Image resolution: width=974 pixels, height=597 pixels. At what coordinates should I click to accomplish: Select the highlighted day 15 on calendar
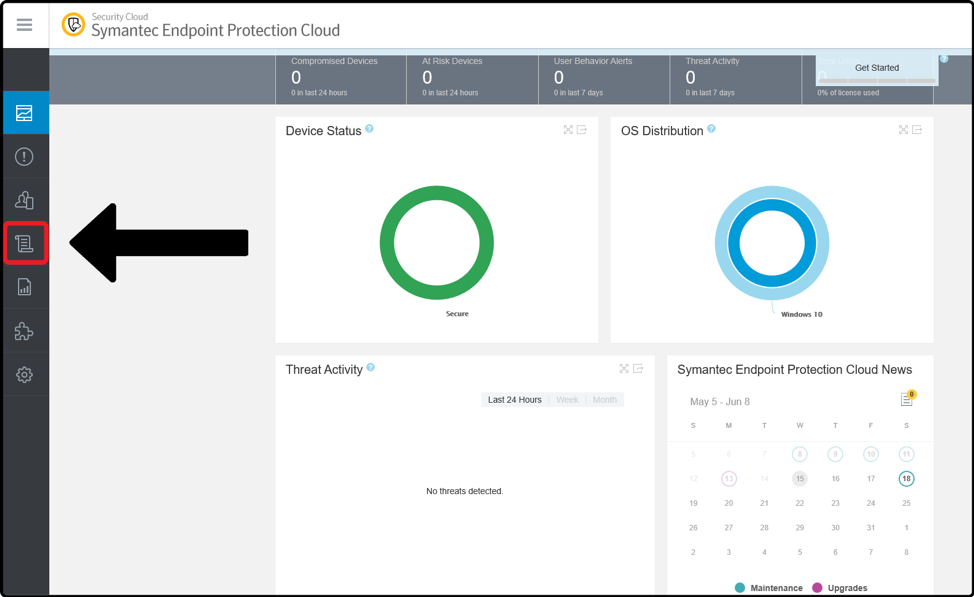[x=800, y=478]
